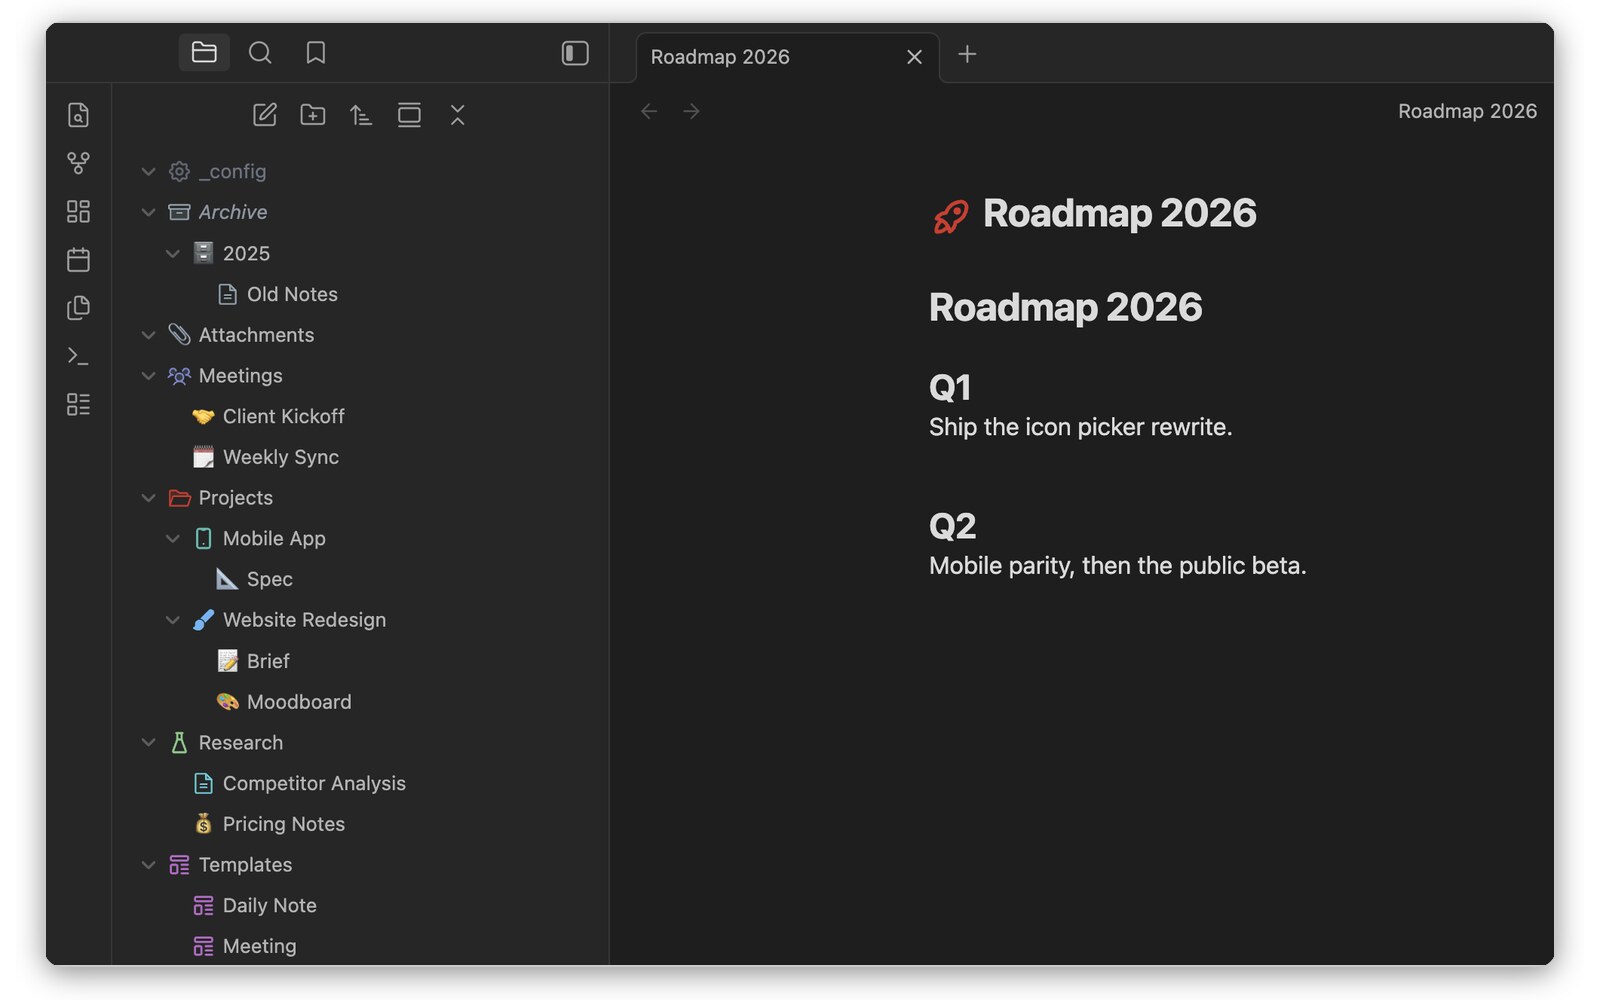Collapse the Research folder chevron

point(148,742)
